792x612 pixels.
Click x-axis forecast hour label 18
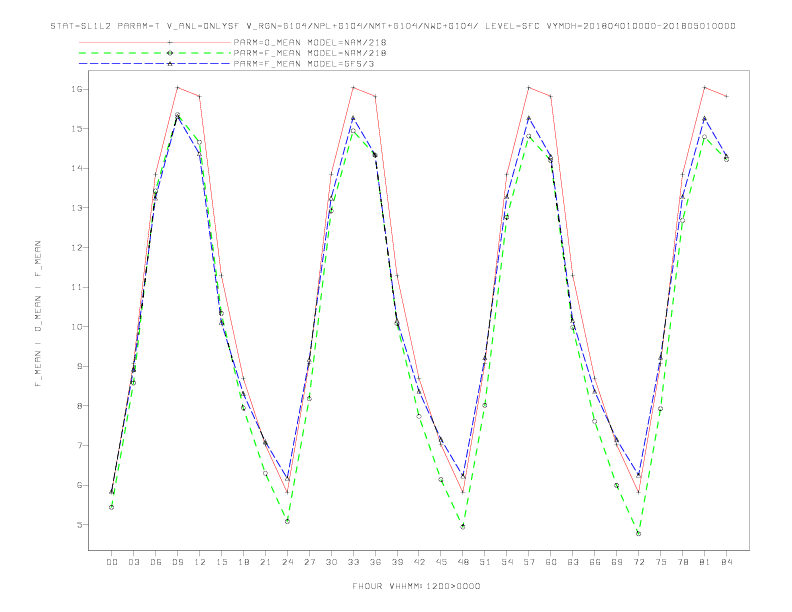[243, 562]
